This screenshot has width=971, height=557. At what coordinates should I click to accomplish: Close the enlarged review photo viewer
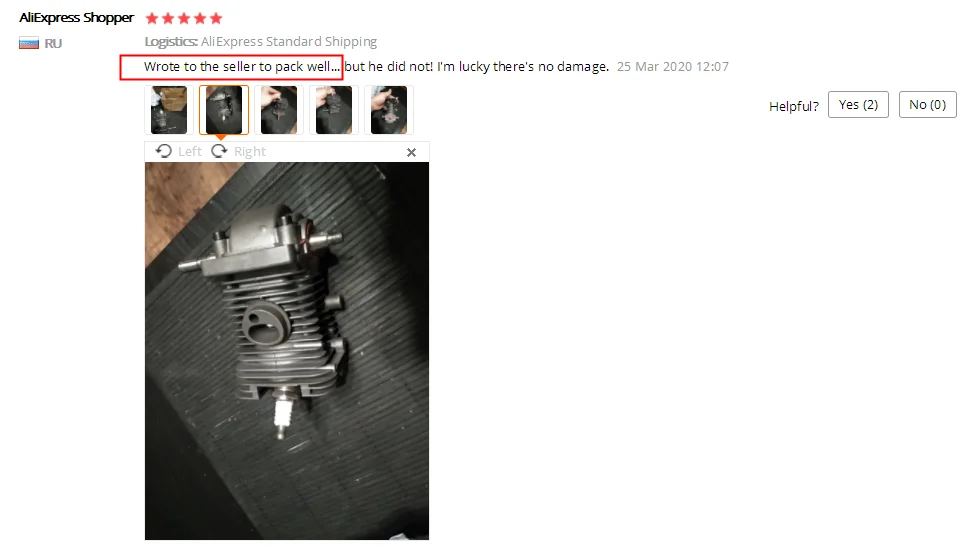tap(411, 152)
